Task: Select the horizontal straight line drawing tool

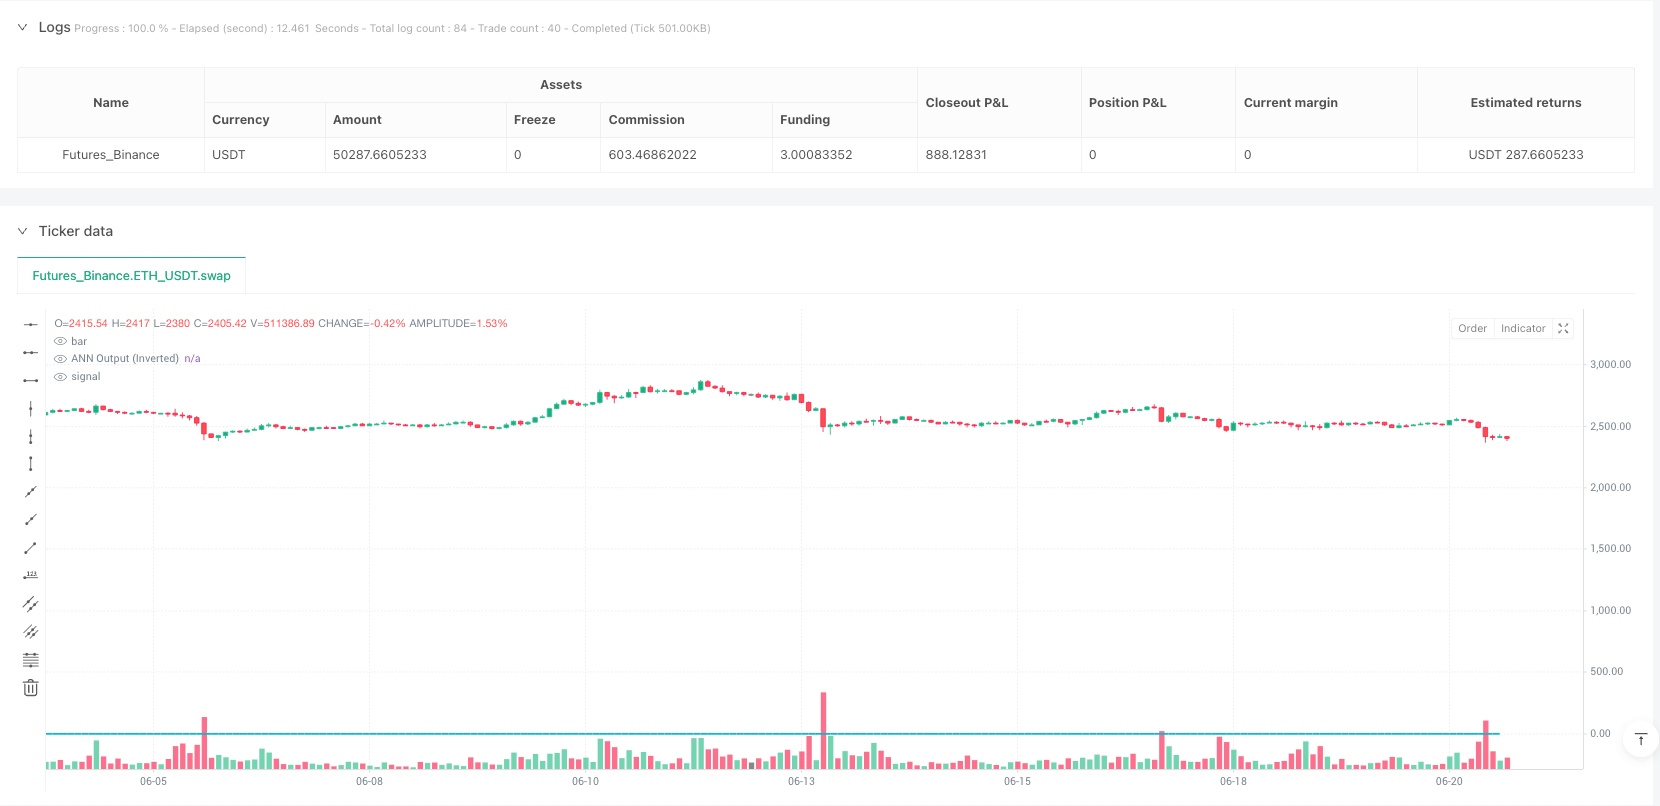Action: (x=31, y=324)
